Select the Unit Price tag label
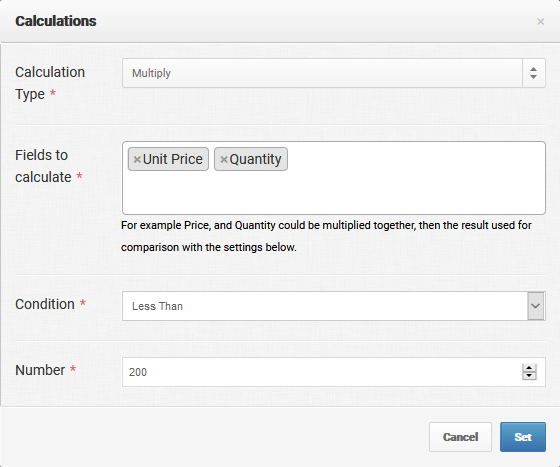The image size is (560, 467). (x=172, y=159)
